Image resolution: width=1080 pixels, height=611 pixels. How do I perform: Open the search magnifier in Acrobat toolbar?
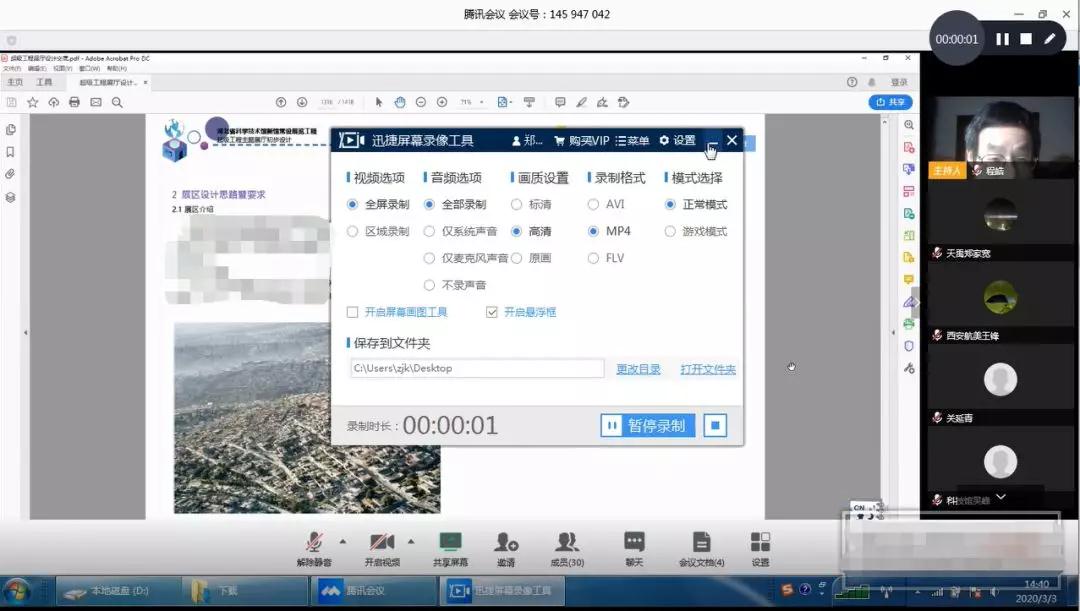coord(117,103)
